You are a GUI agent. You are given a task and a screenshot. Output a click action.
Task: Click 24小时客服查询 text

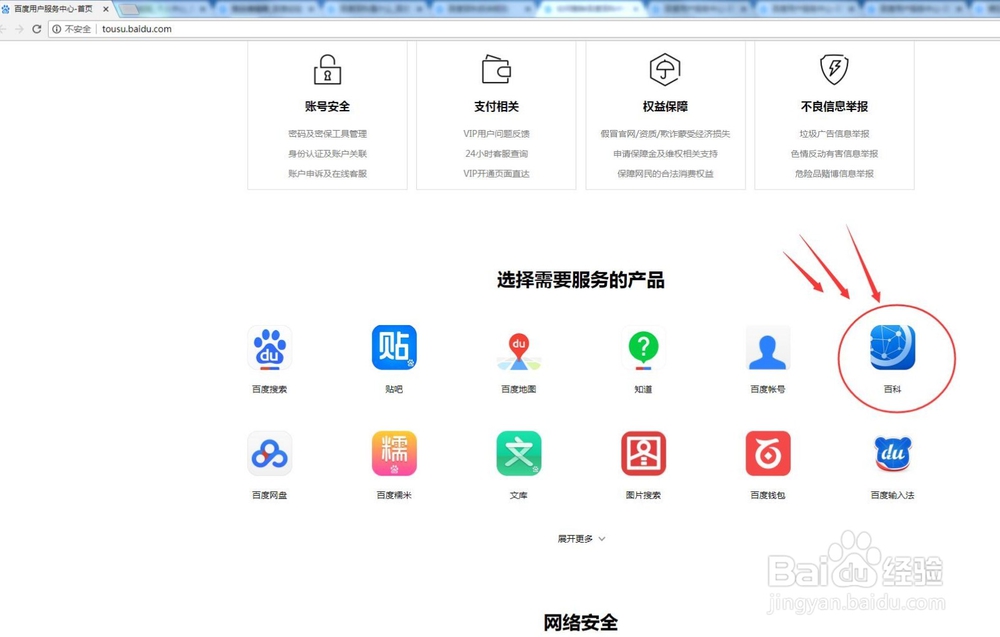point(496,154)
